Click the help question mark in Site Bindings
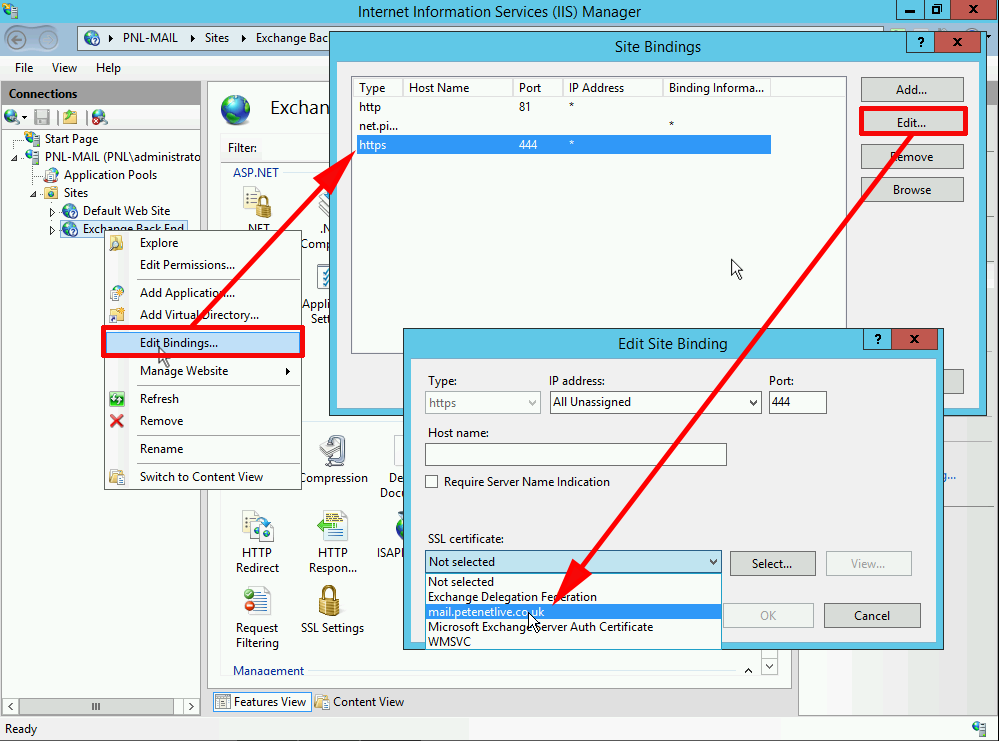 pos(921,42)
